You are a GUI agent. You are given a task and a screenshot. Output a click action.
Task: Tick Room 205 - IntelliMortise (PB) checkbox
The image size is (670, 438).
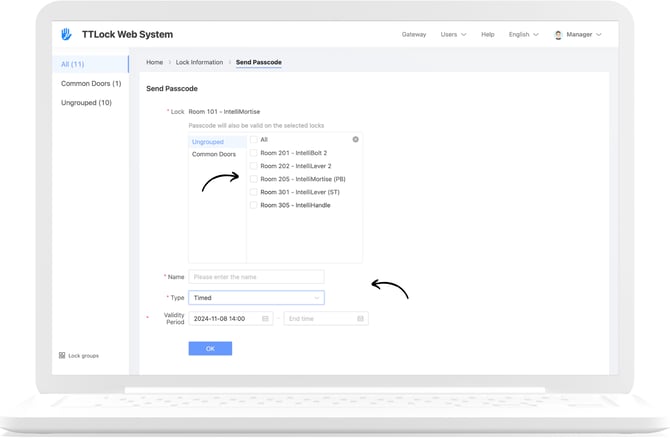click(x=254, y=179)
